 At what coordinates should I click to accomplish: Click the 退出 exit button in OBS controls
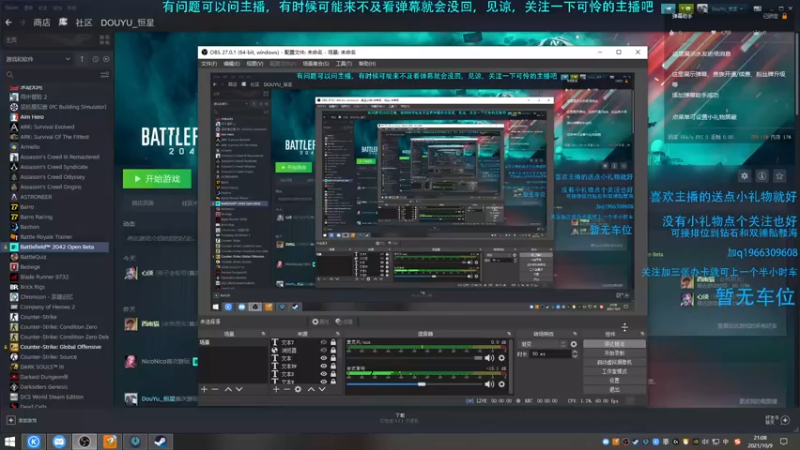pos(614,390)
